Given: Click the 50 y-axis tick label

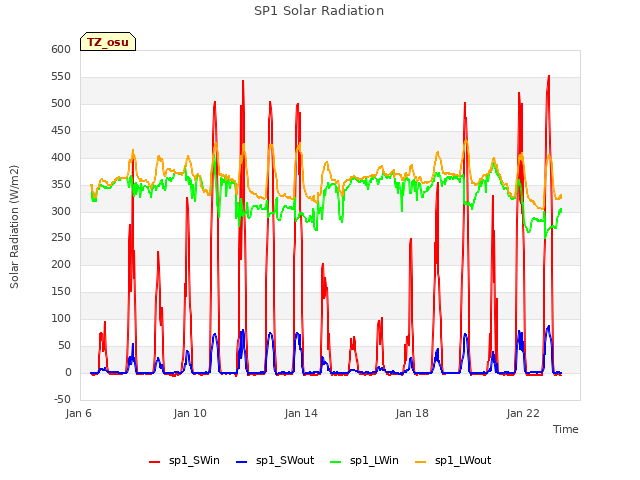Looking at the screenshot, I should (x=64, y=345).
